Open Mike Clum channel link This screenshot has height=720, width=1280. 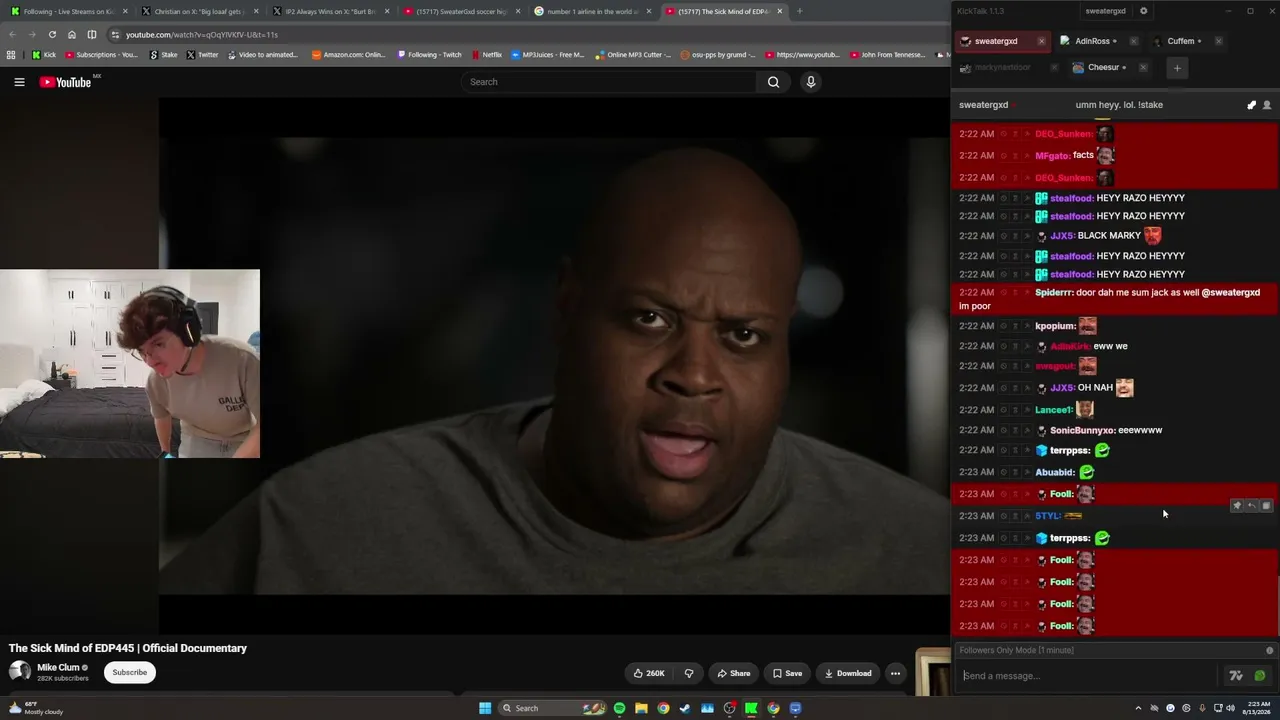click(x=58, y=667)
